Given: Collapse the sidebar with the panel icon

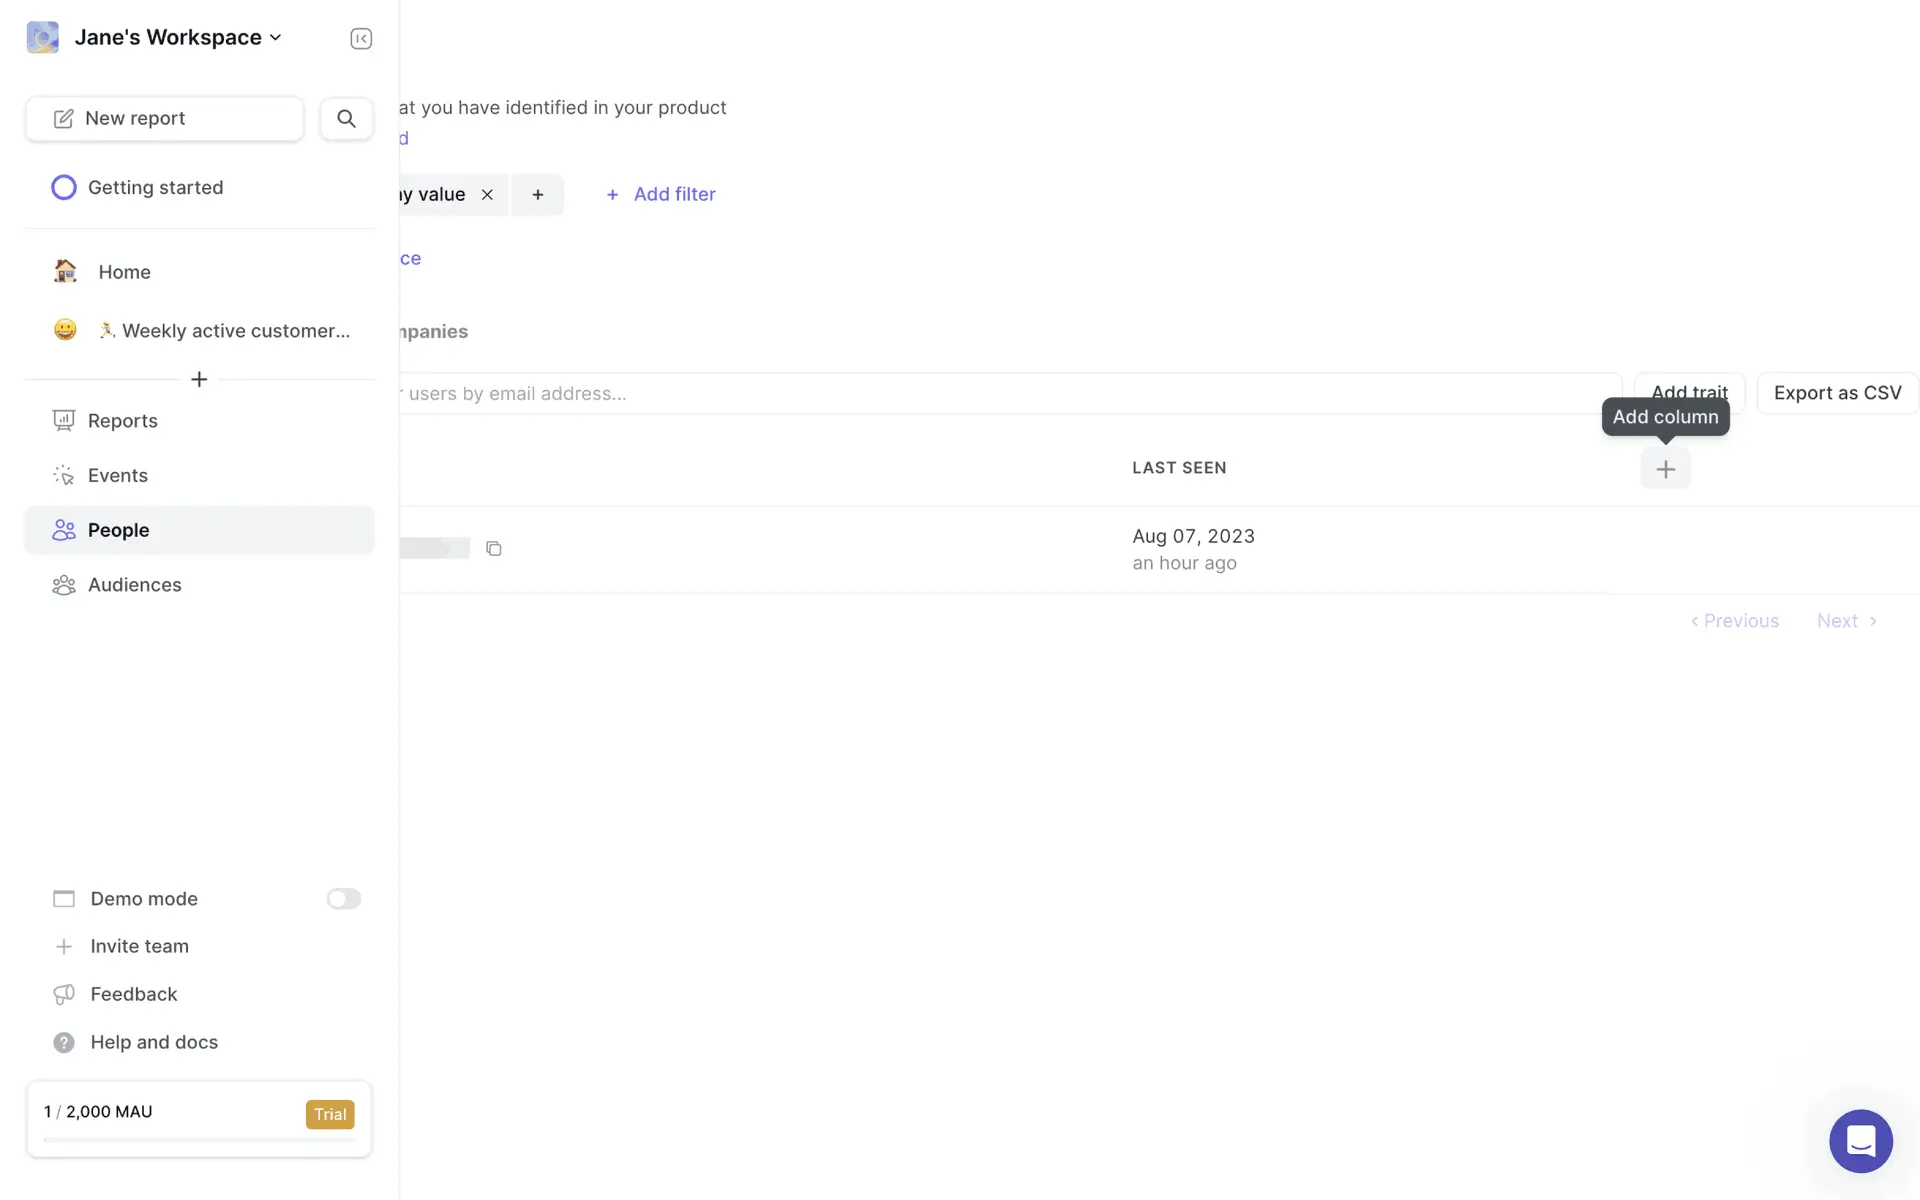Looking at the screenshot, I should pyautogui.click(x=361, y=38).
